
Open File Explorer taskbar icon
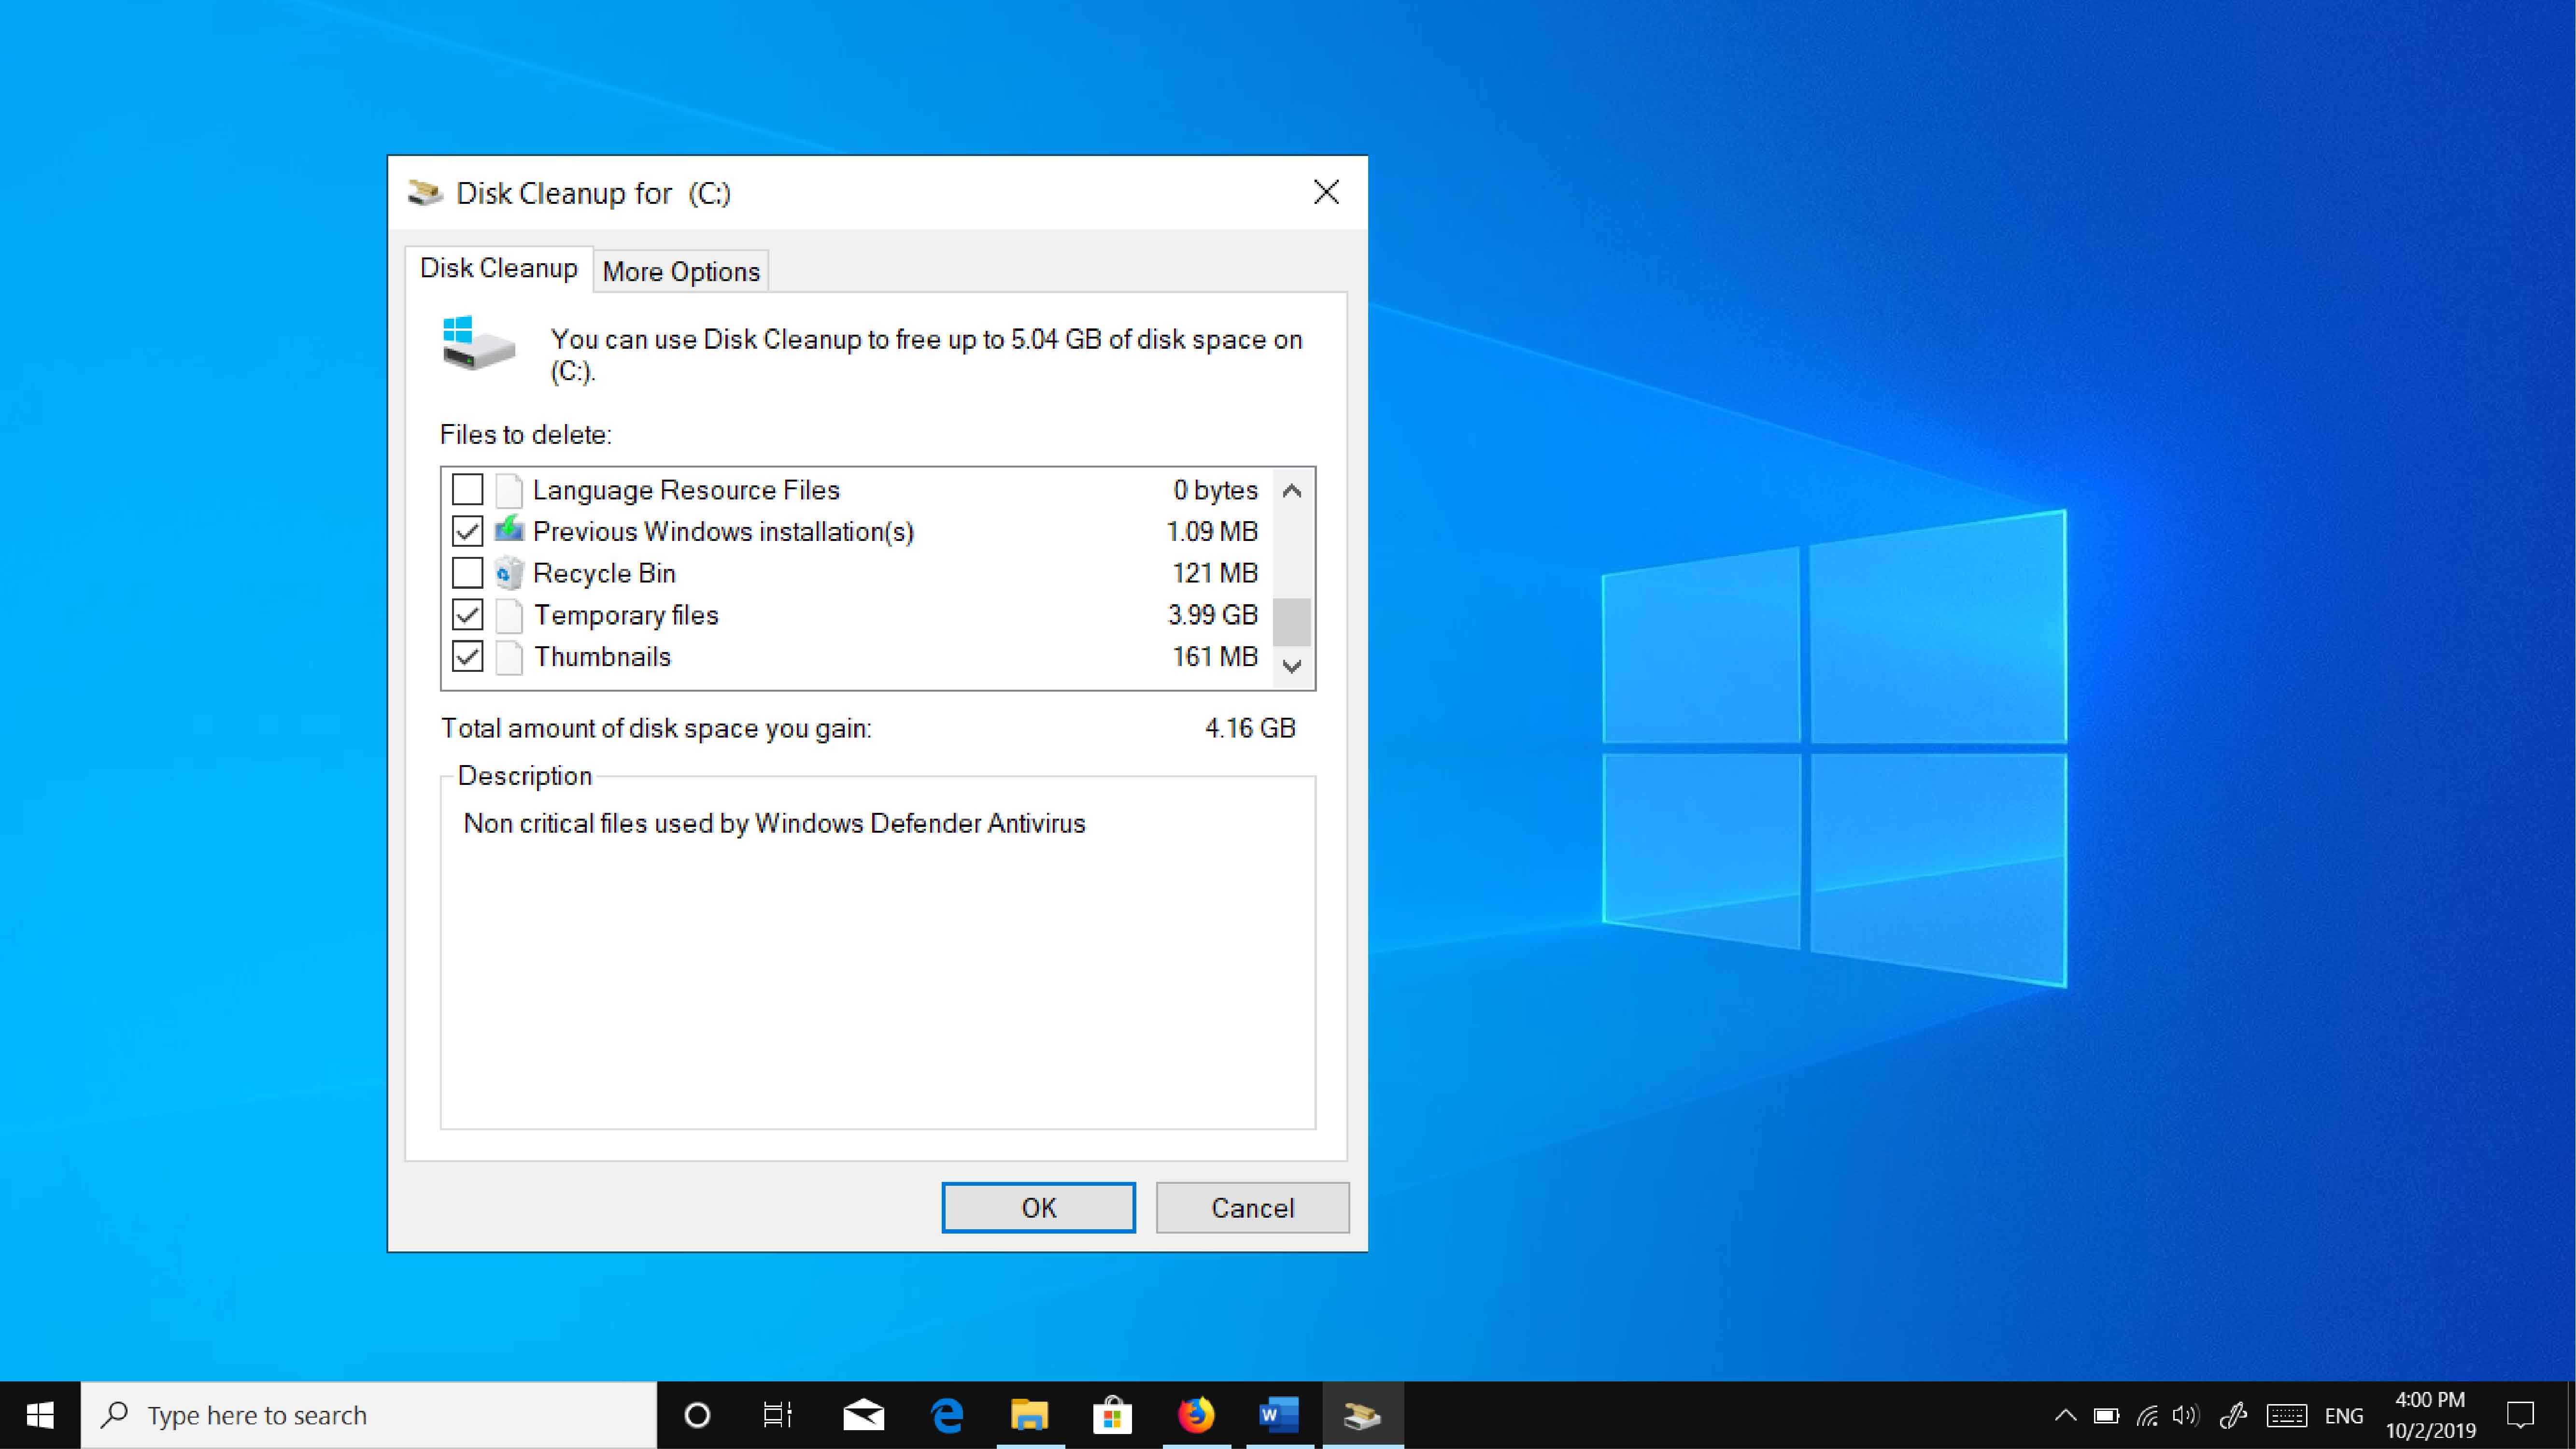1029,1415
